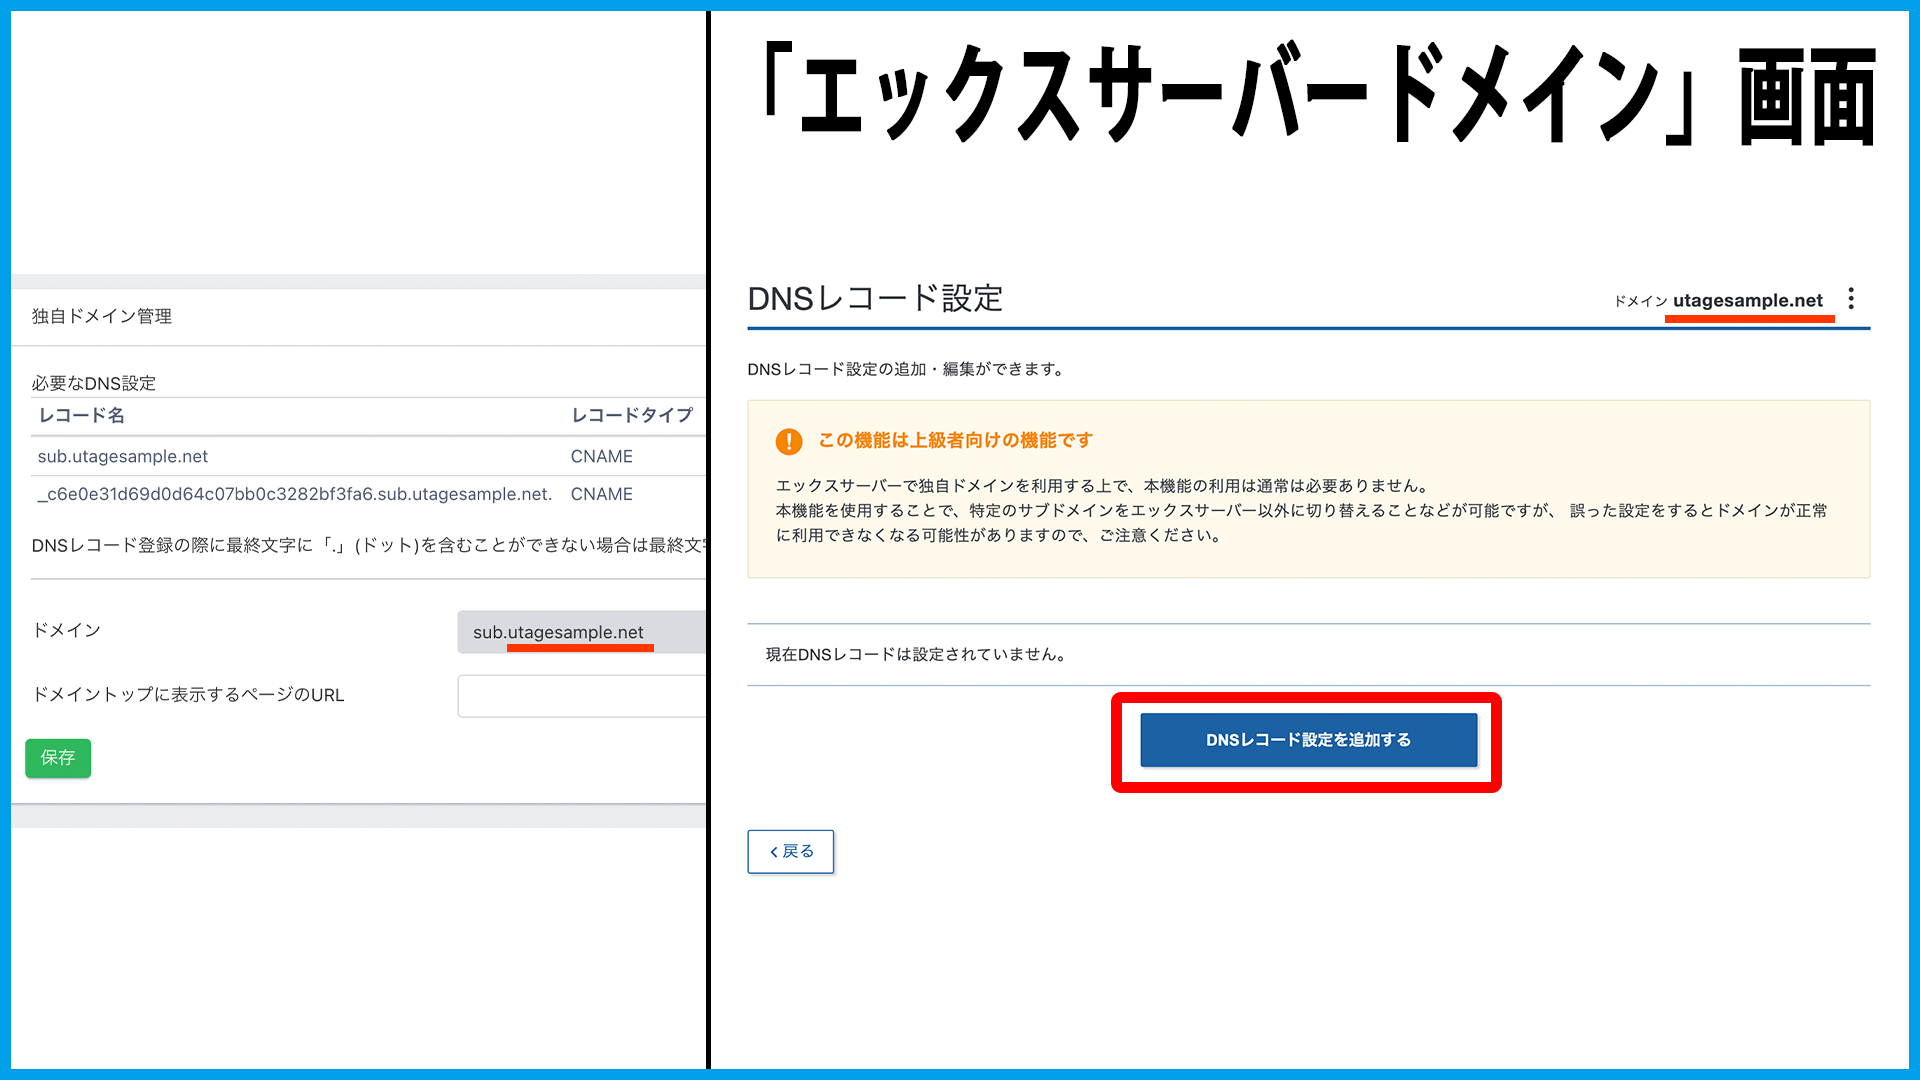Click the '必要なDNS設定' label
The image size is (1920, 1080).
tap(94, 383)
